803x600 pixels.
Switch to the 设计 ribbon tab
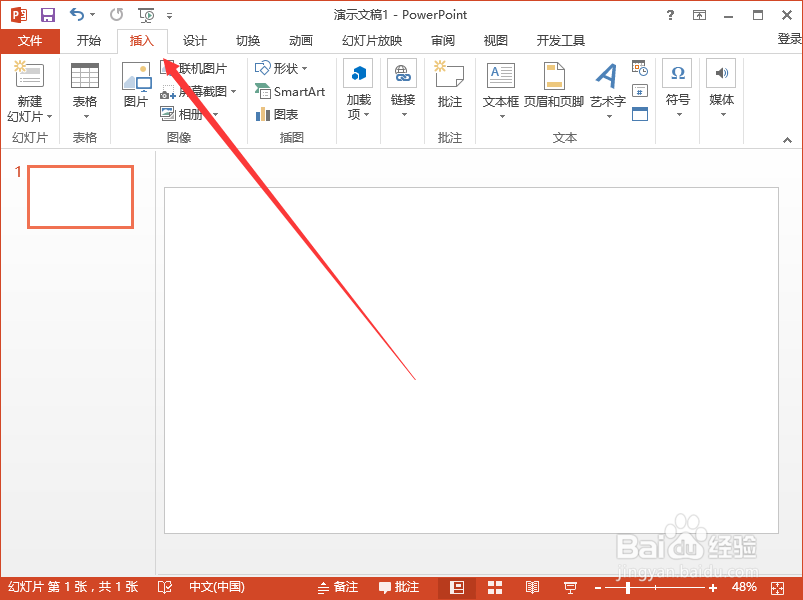194,40
